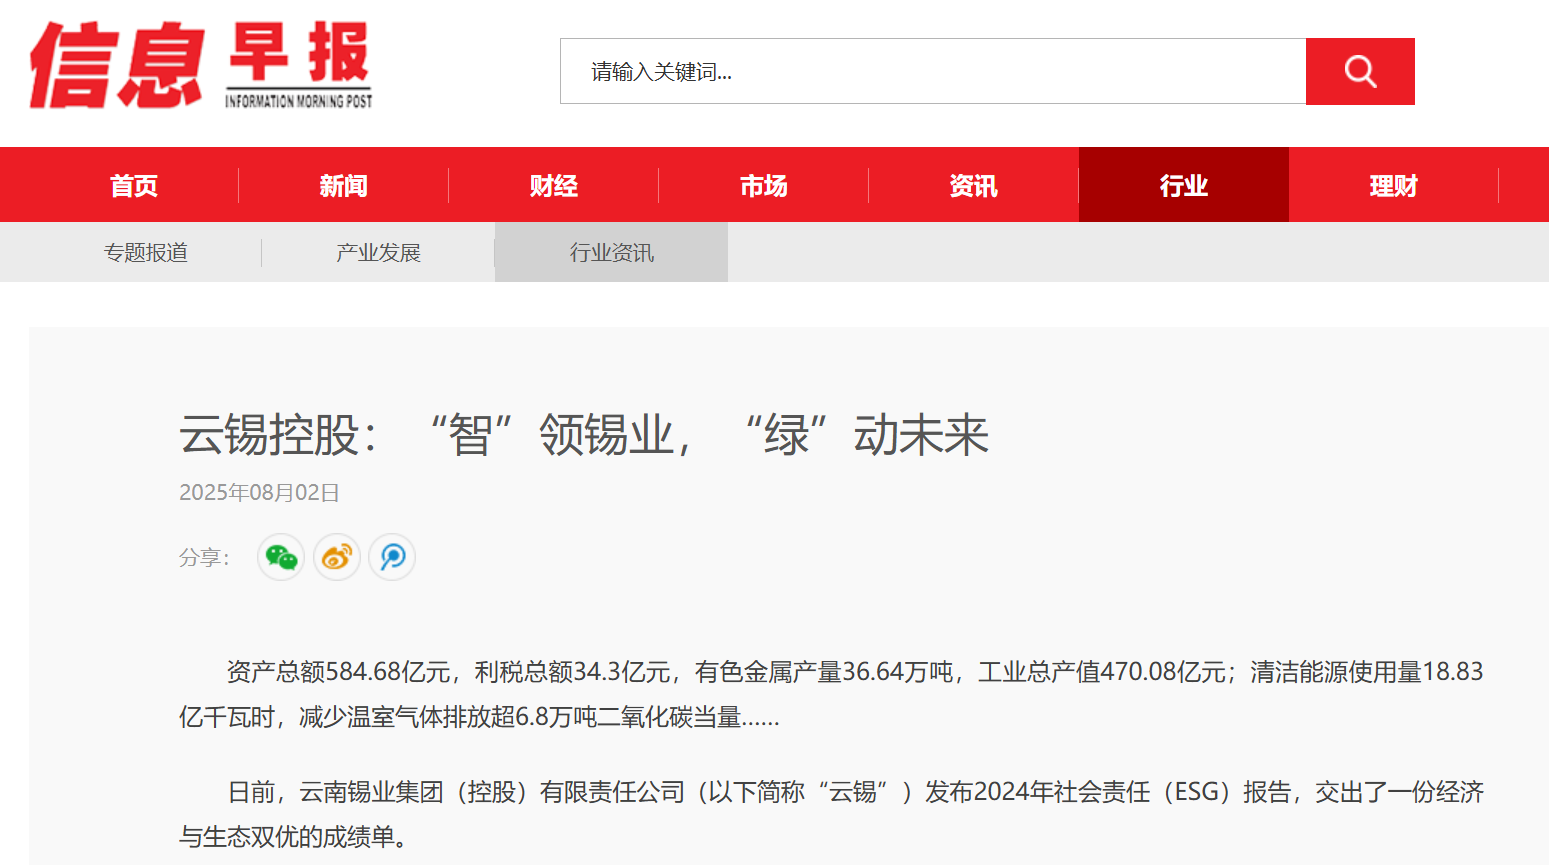Click the red magnifier search button
The image size is (1549, 865).
click(1359, 71)
